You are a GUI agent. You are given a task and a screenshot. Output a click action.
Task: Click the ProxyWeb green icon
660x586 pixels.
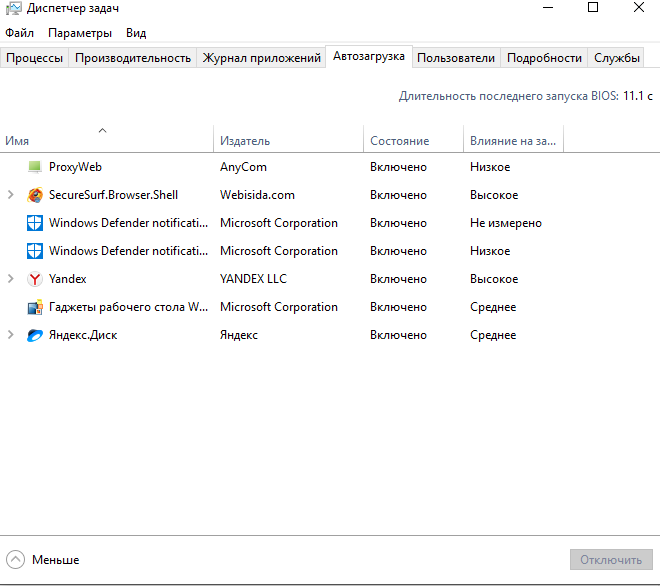tap(35, 167)
